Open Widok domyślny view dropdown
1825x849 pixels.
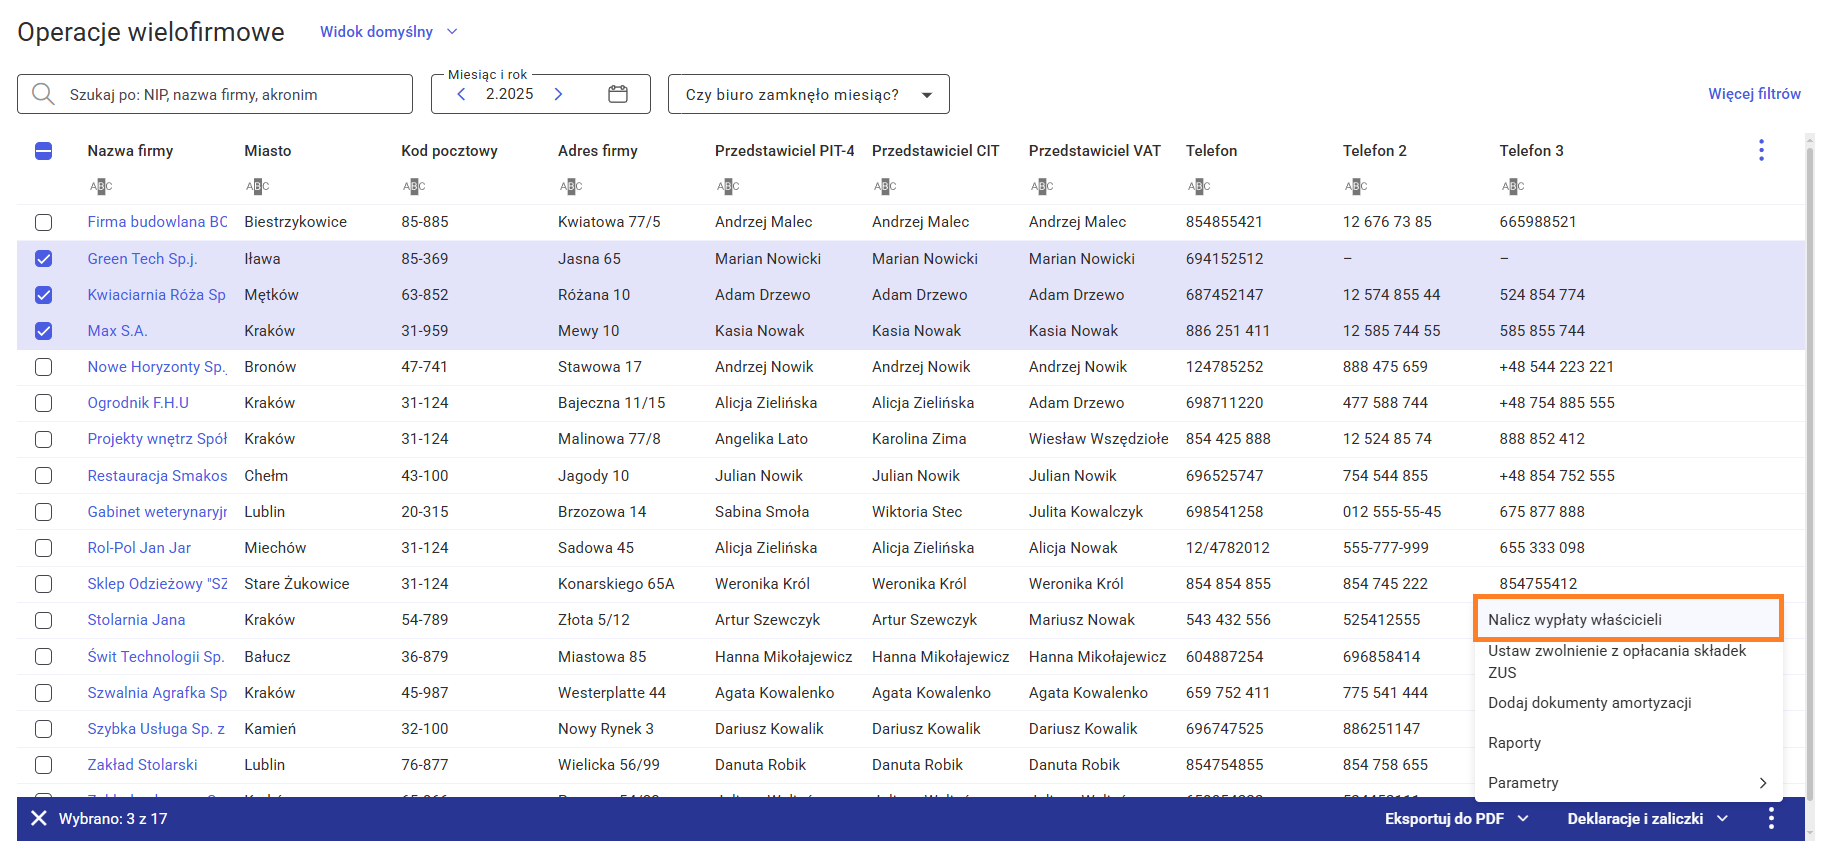[x=389, y=32]
